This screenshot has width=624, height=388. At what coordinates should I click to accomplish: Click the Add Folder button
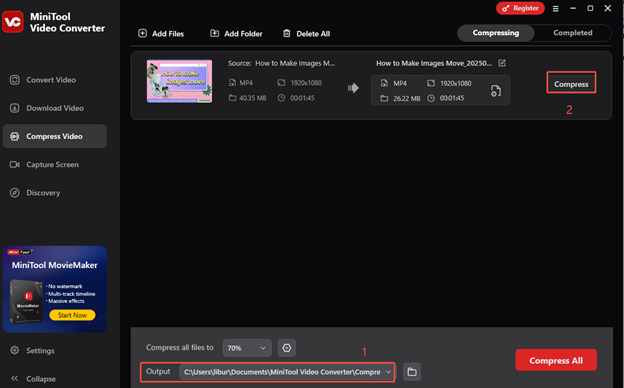tap(236, 34)
